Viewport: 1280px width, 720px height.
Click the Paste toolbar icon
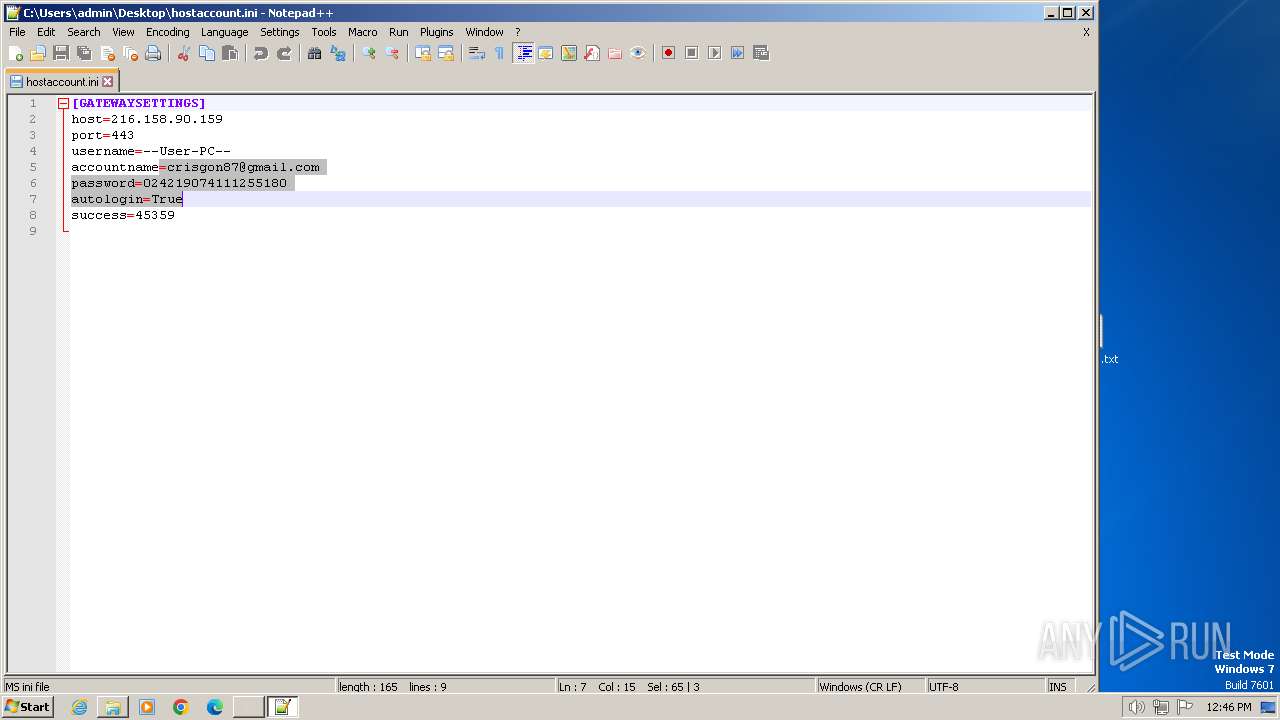click(230, 53)
